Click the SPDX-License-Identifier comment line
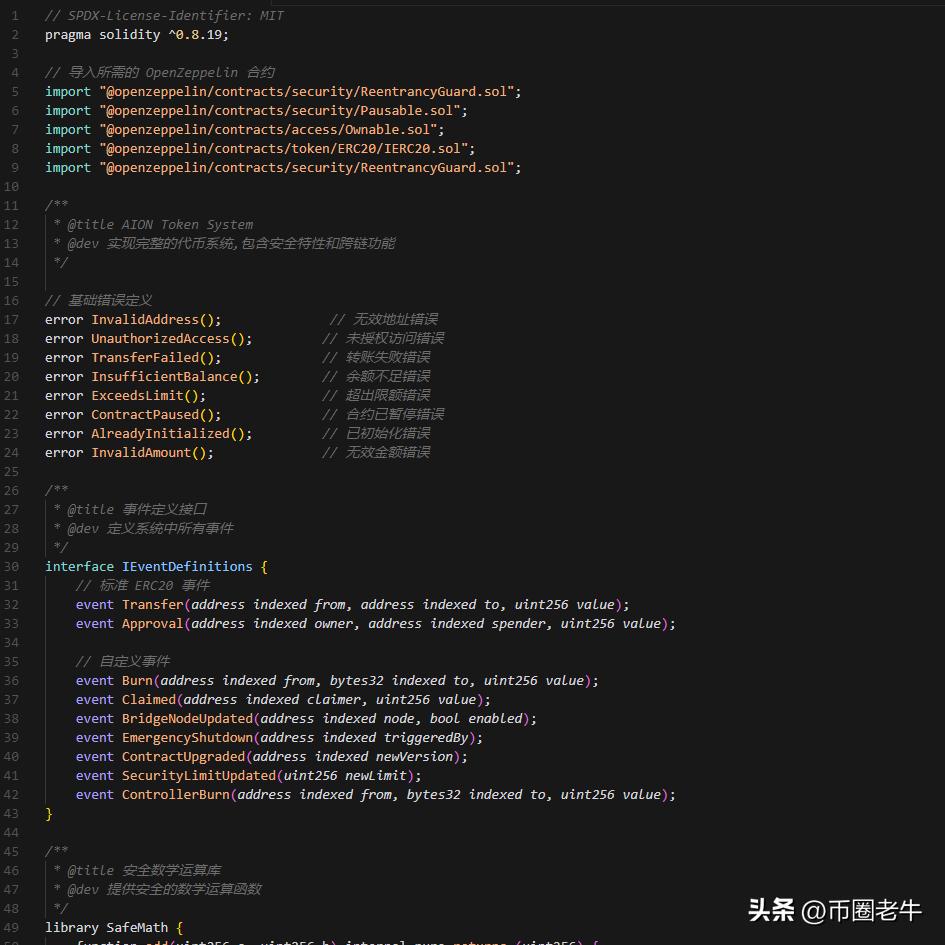The width and height of the screenshot is (945, 945). coord(164,16)
